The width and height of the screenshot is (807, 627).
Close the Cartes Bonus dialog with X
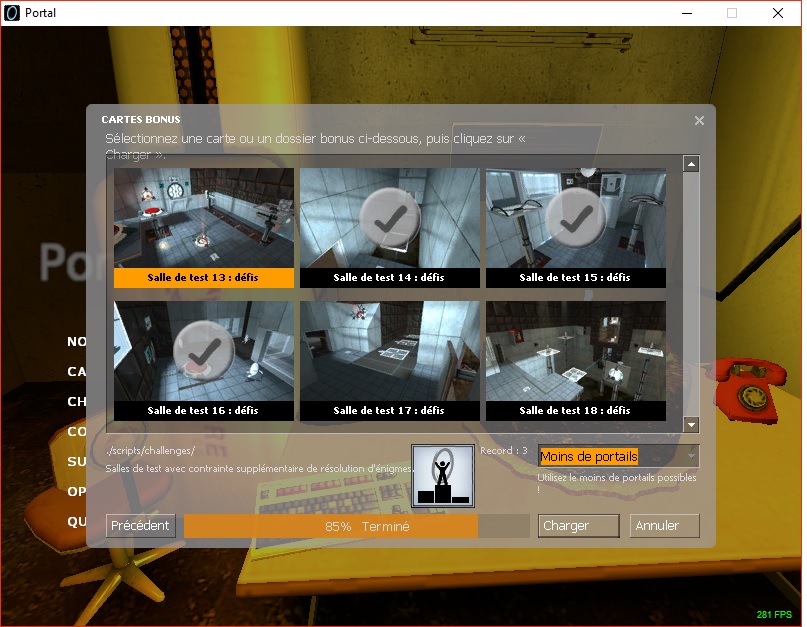[x=699, y=121]
